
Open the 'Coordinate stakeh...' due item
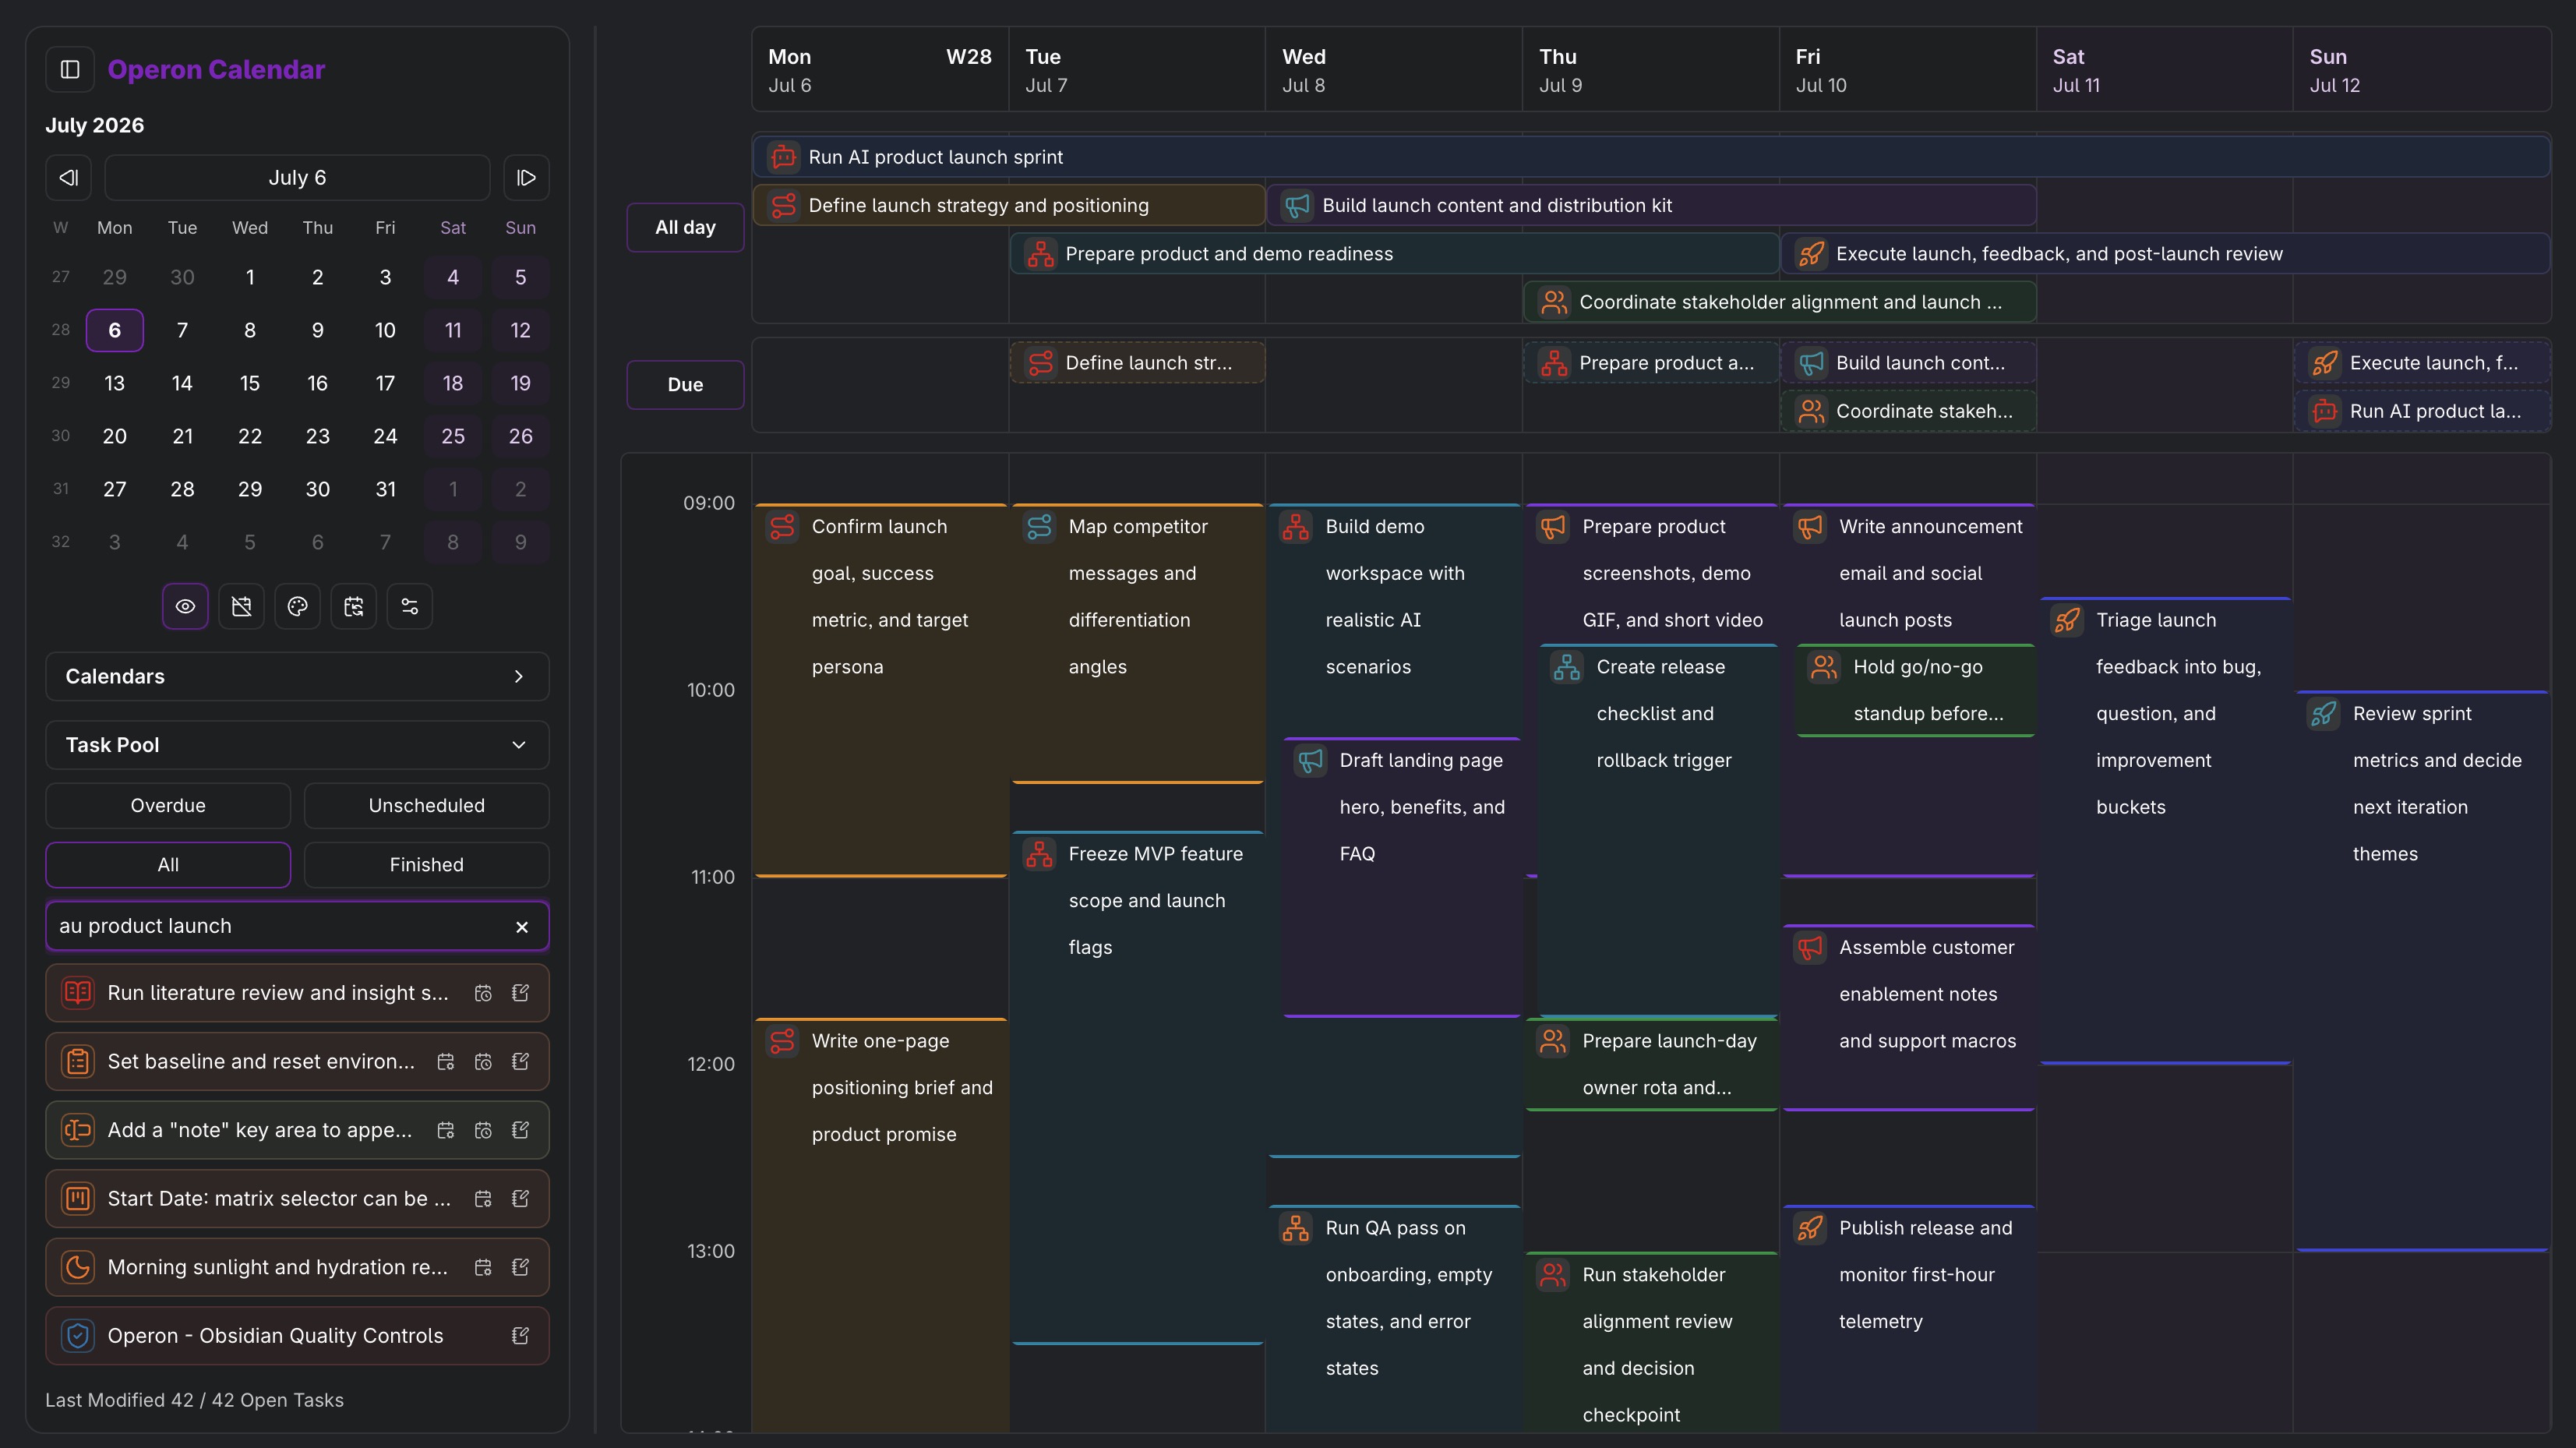[1908, 411]
